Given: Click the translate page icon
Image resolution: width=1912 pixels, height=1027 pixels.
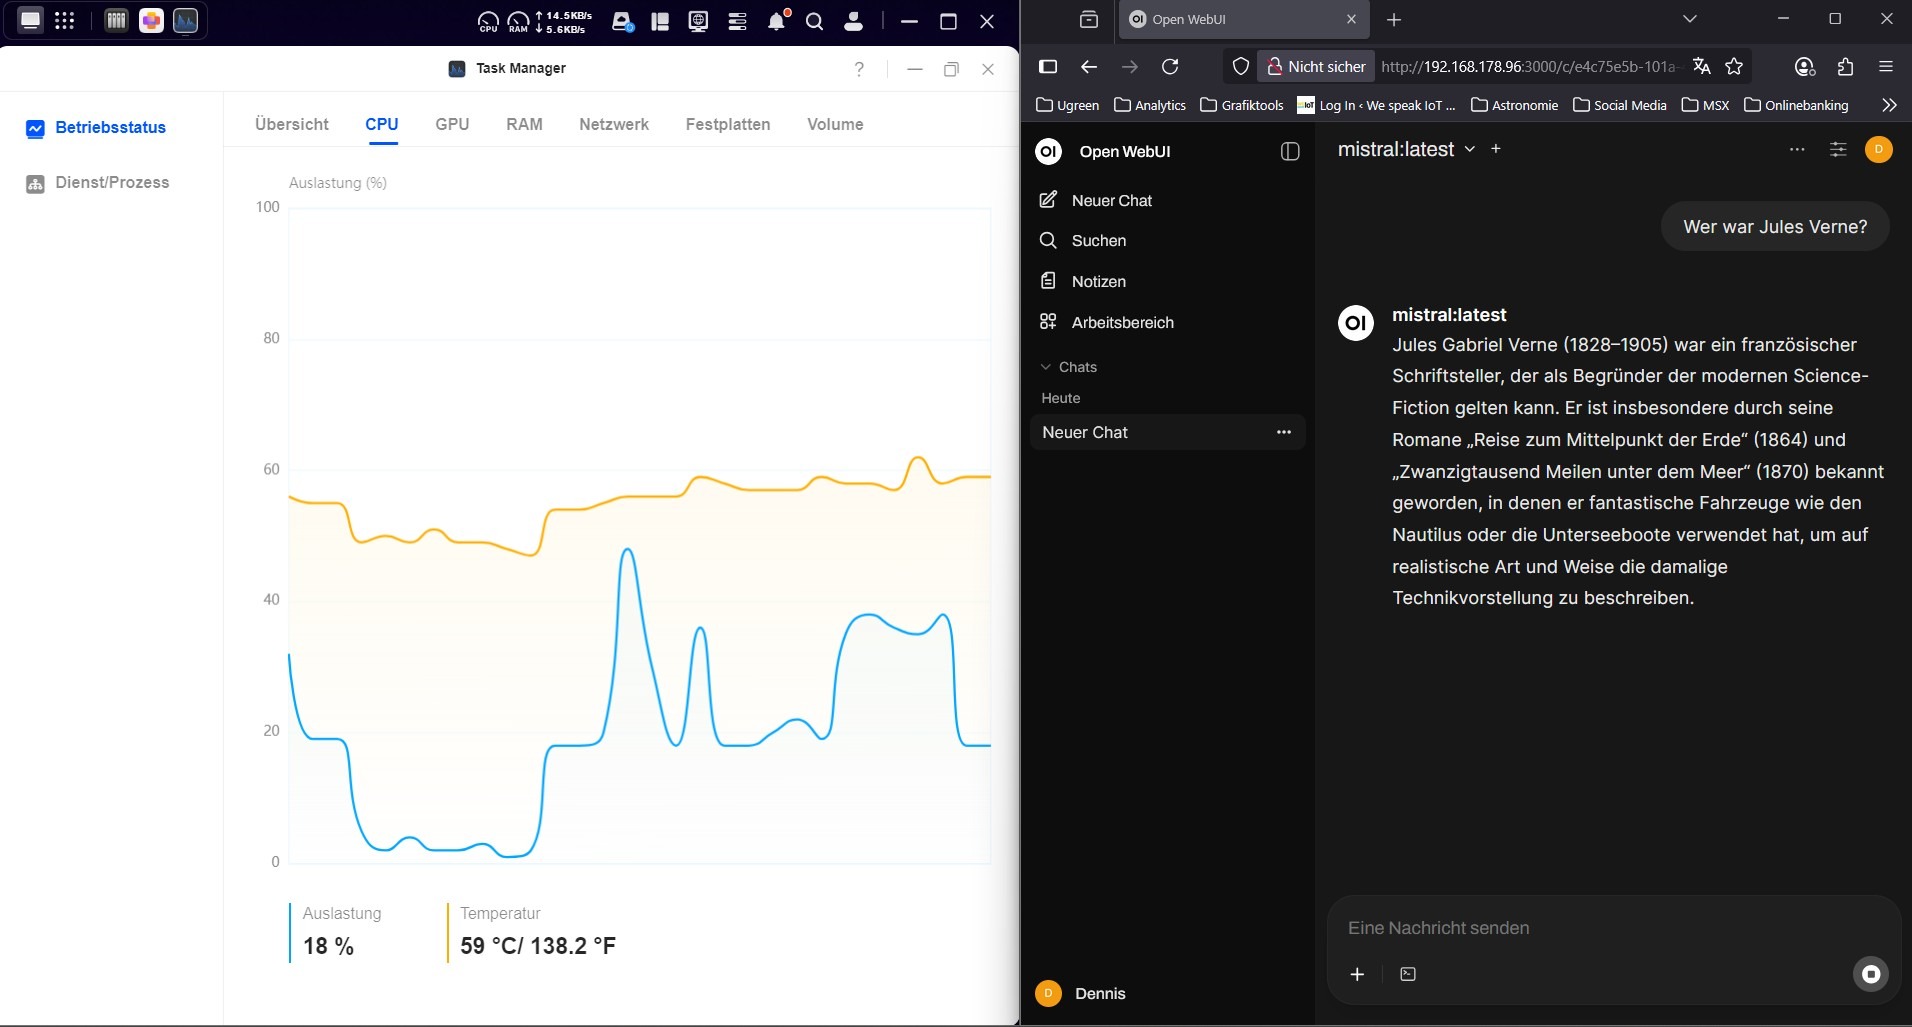Looking at the screenshot, I should (x=1701, y=66).
